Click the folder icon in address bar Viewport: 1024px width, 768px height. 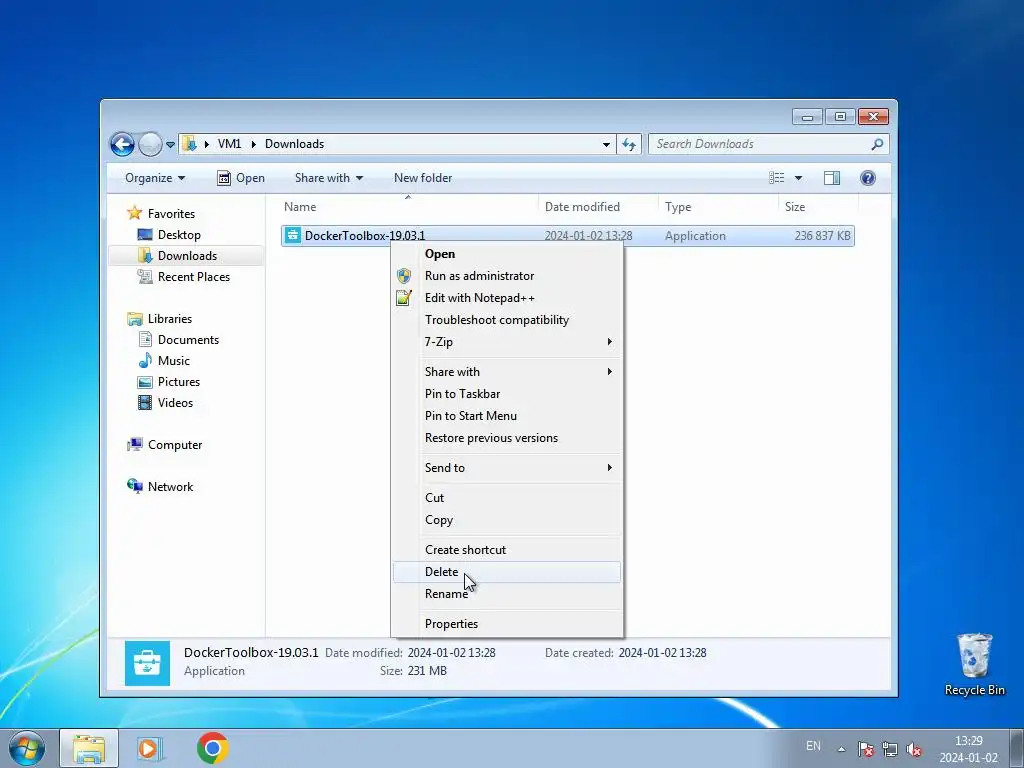pos(189,144)
